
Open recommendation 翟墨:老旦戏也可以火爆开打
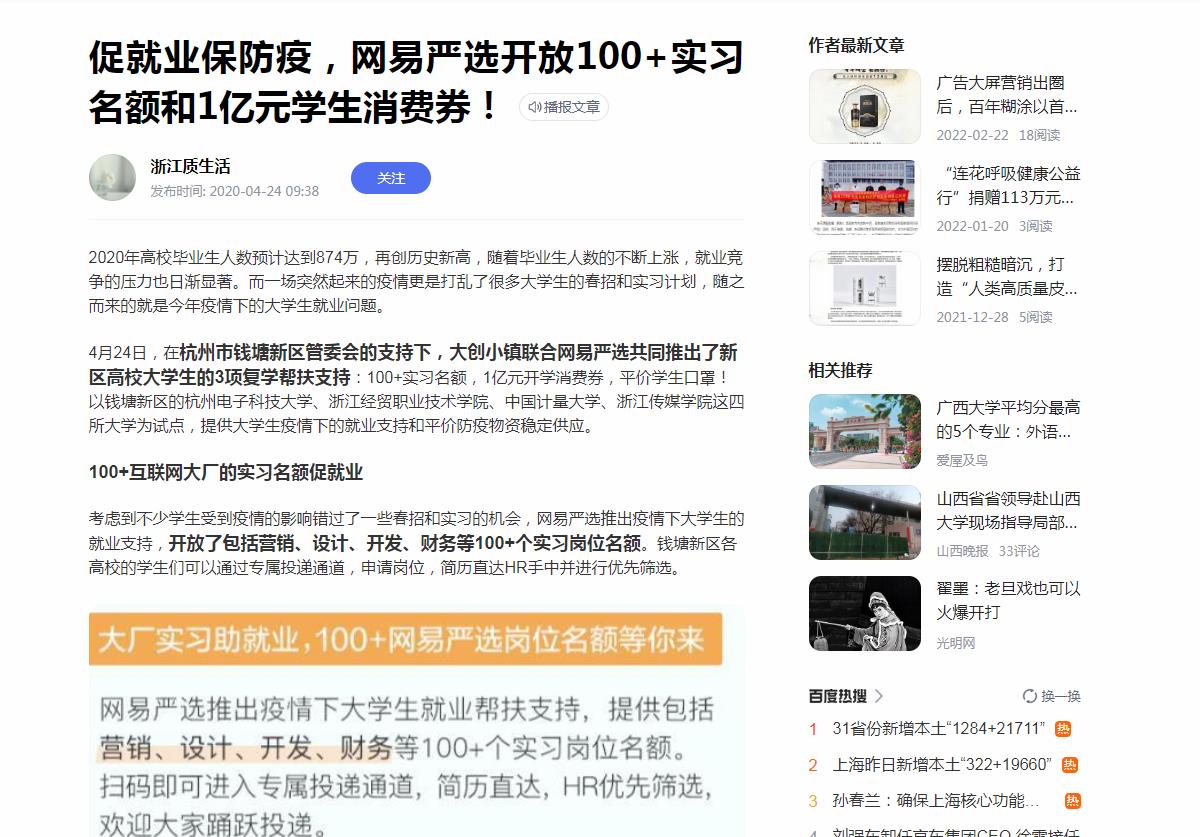point(1008,600)
